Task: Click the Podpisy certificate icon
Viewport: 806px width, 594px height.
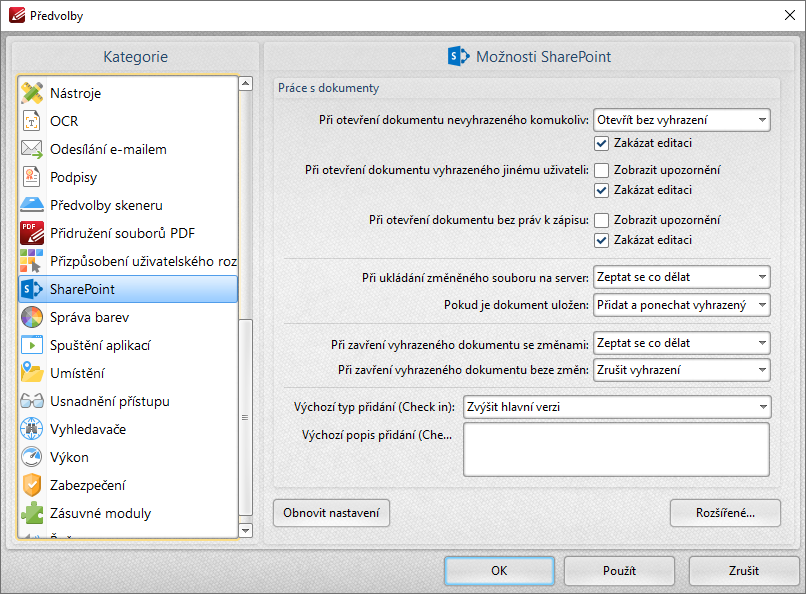Action: pyautogui.click(x=32, y=177)
